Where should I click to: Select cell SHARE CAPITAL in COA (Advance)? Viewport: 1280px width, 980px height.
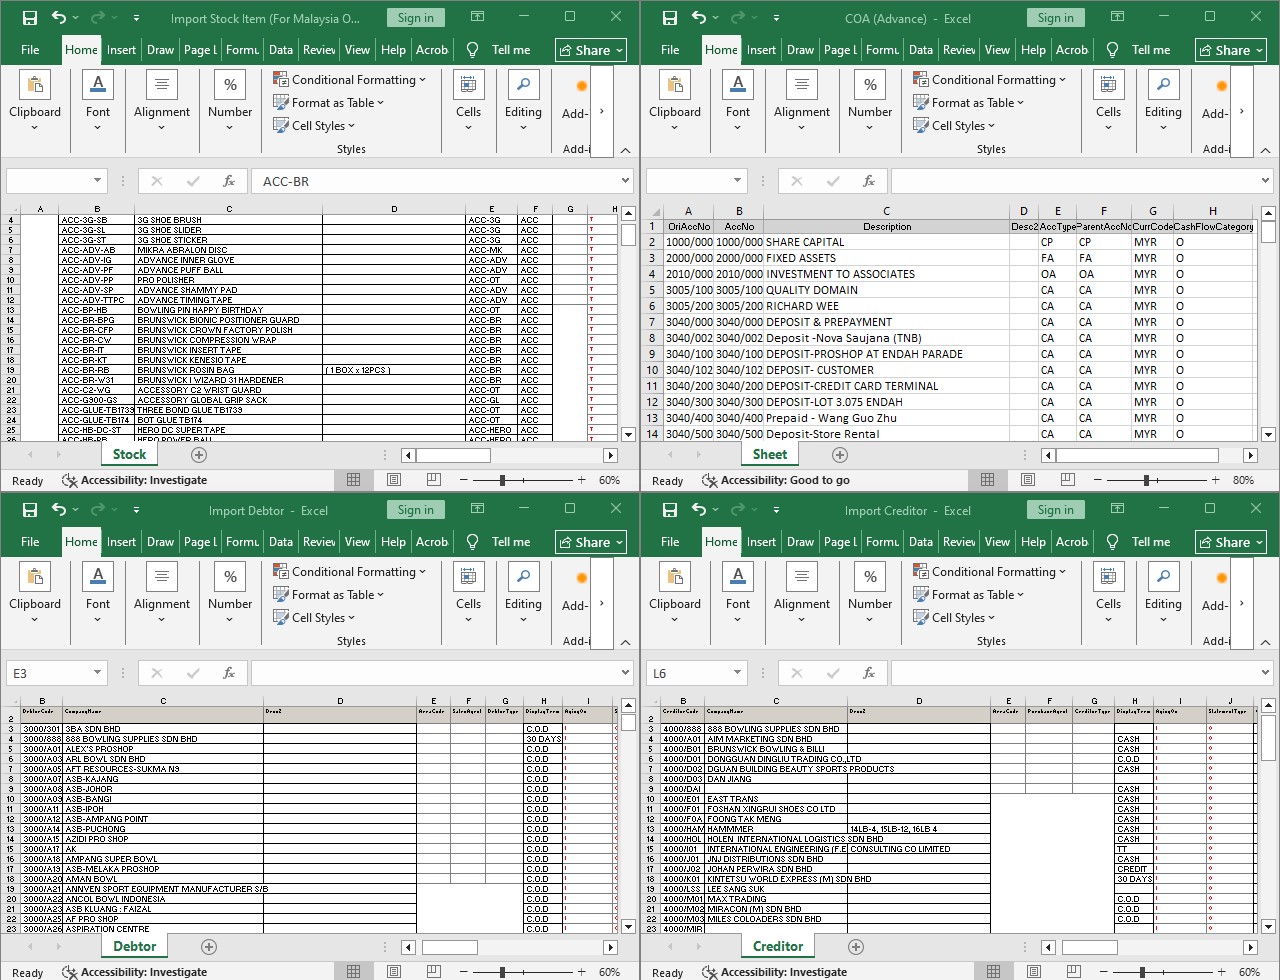coord(886,242)
